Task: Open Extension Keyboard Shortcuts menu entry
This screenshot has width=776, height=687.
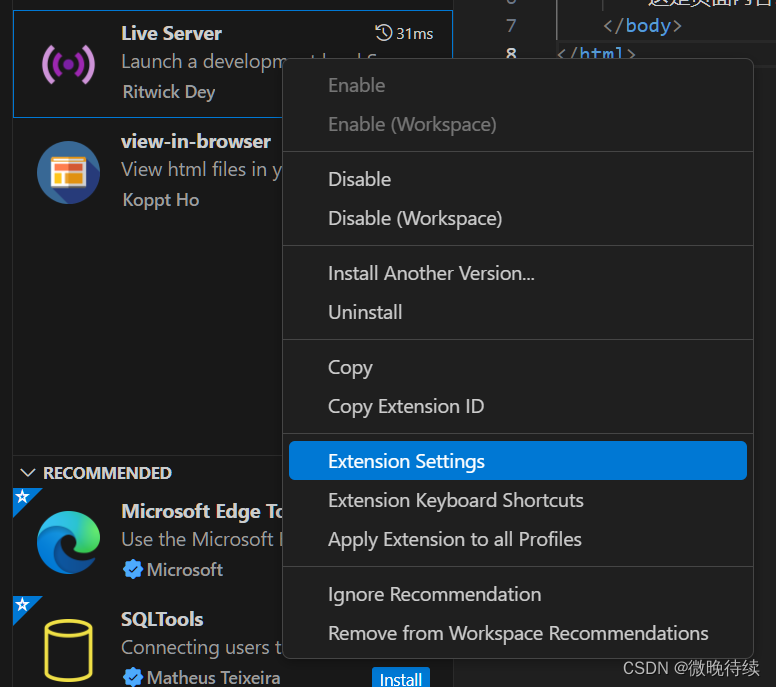Action: [x=518, y=500]
